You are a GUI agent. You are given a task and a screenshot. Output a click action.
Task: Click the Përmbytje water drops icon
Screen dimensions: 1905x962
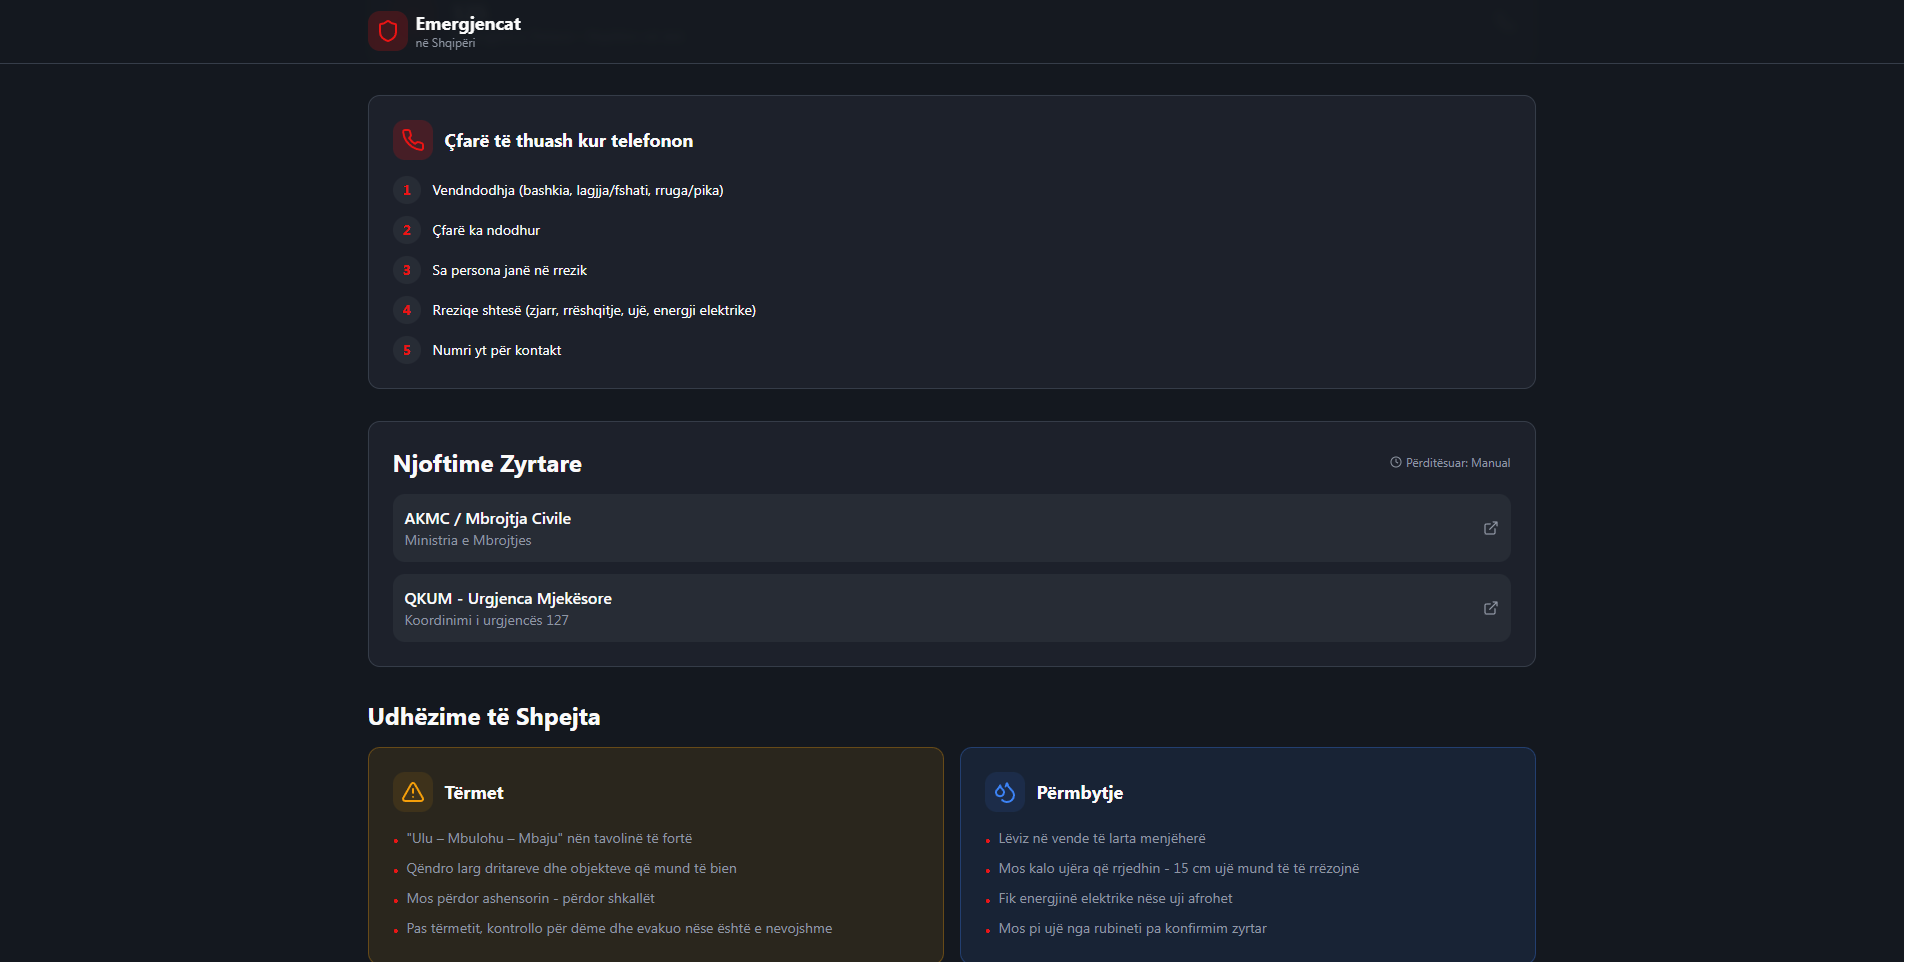click(x=1004, y=792)
